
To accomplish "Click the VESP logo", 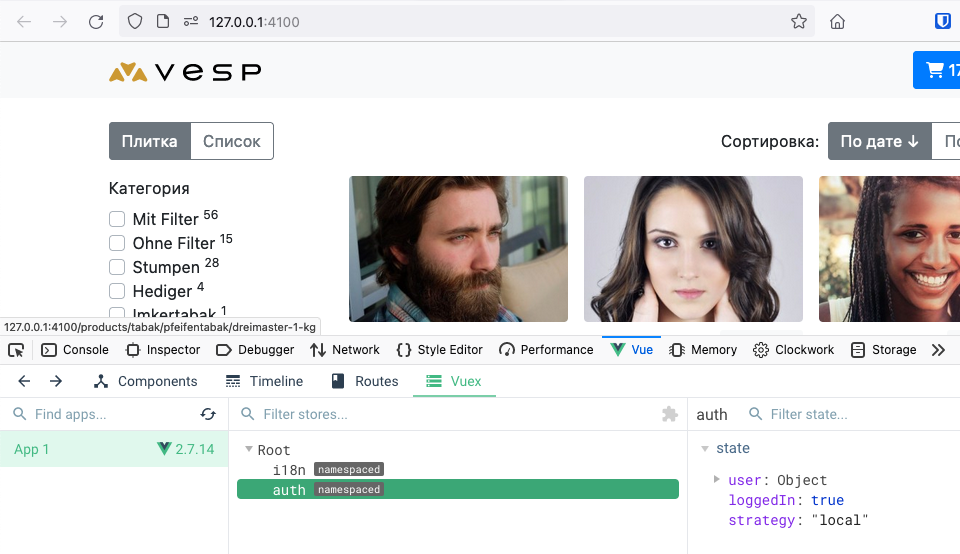I will 185,71.
